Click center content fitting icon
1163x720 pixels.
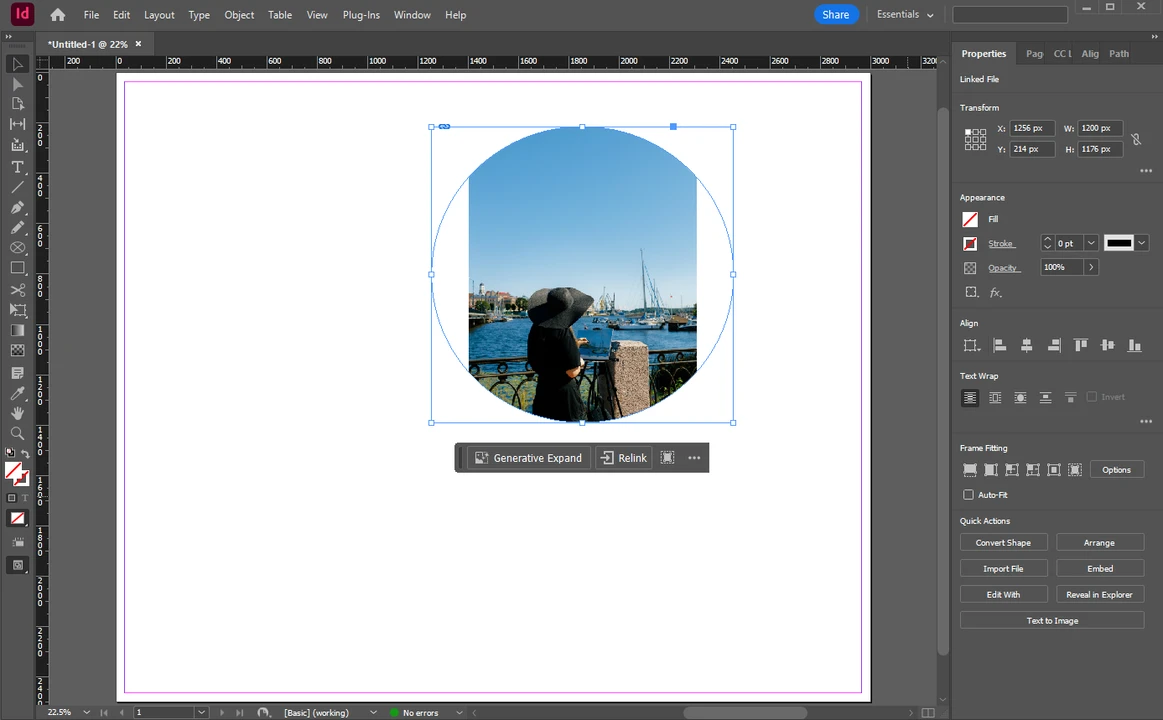coord(1054,469)
